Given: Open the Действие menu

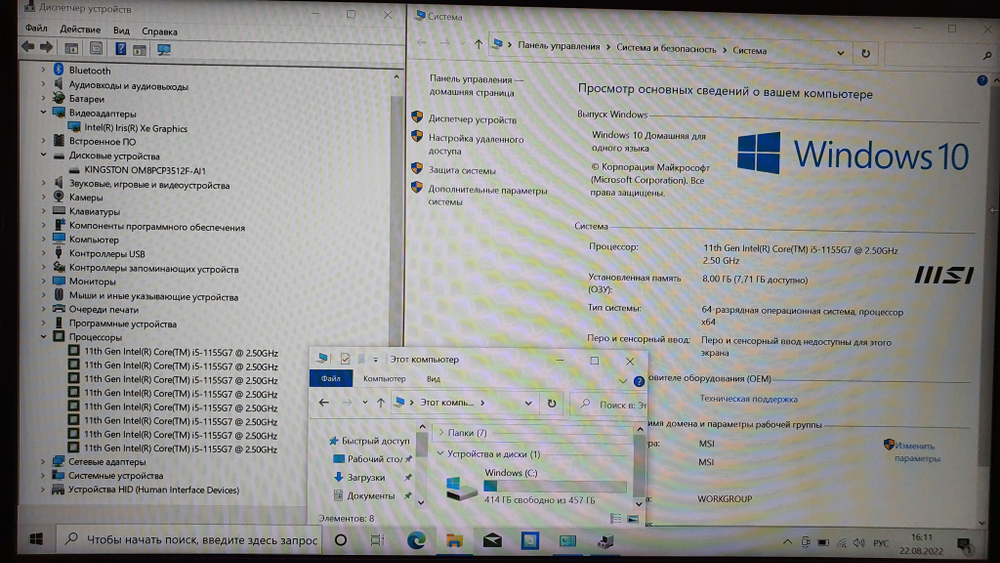Looking at the screenshot, I should pyautogui.click(x=80, y=29).
